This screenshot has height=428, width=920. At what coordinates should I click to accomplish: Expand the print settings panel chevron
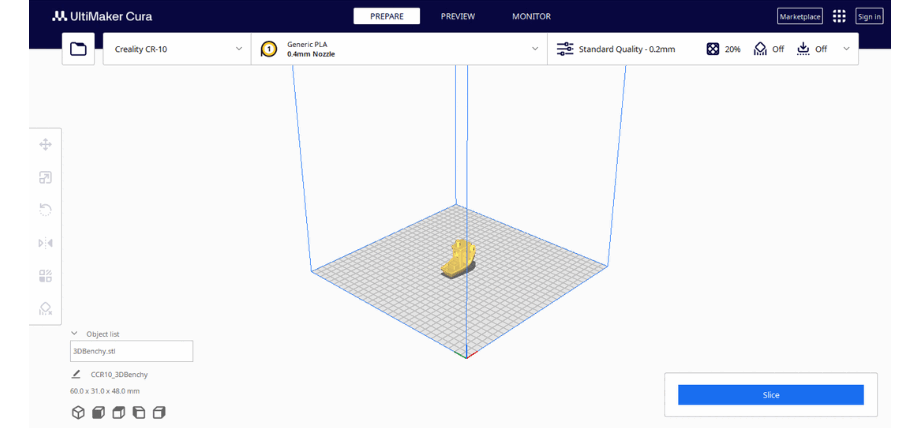tap(846, 49)
